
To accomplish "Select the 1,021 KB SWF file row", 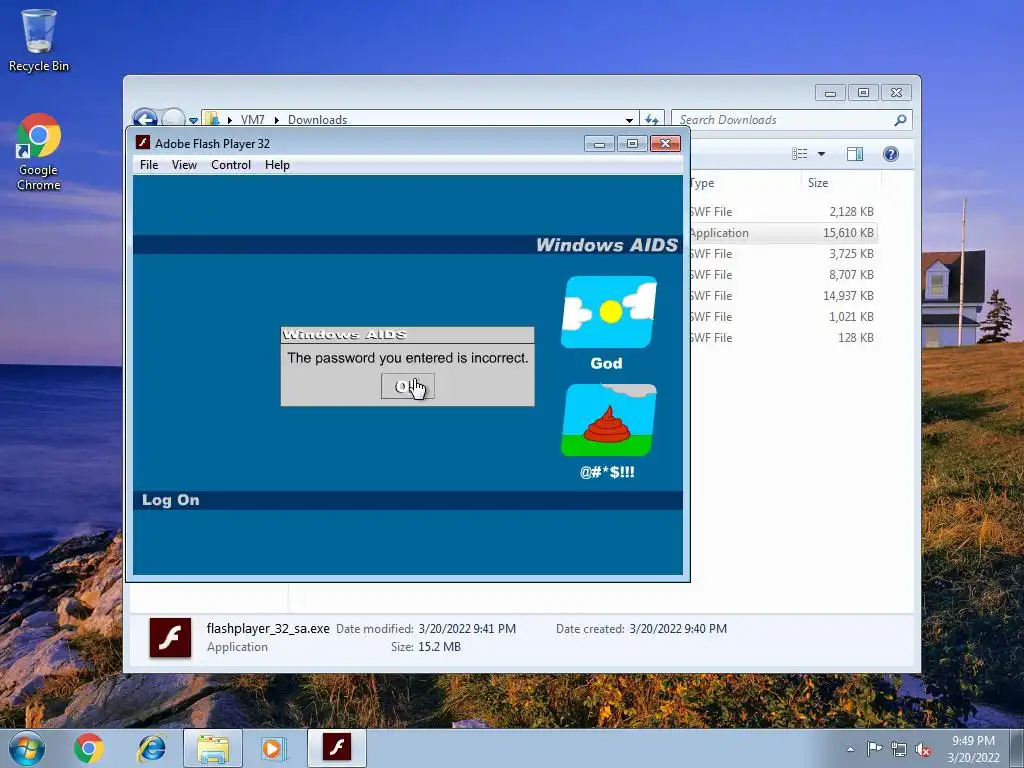I will point(782,316).
